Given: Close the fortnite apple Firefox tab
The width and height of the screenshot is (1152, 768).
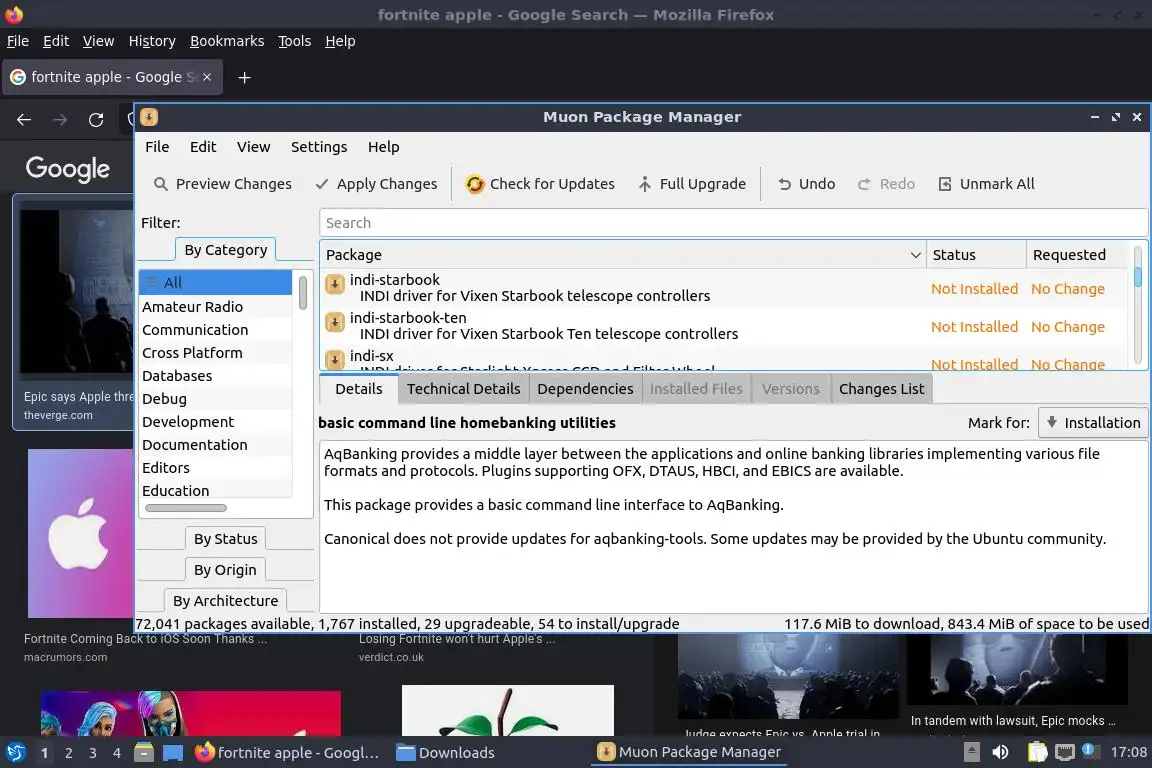Looking at the screenshot, I should point(207,76).
